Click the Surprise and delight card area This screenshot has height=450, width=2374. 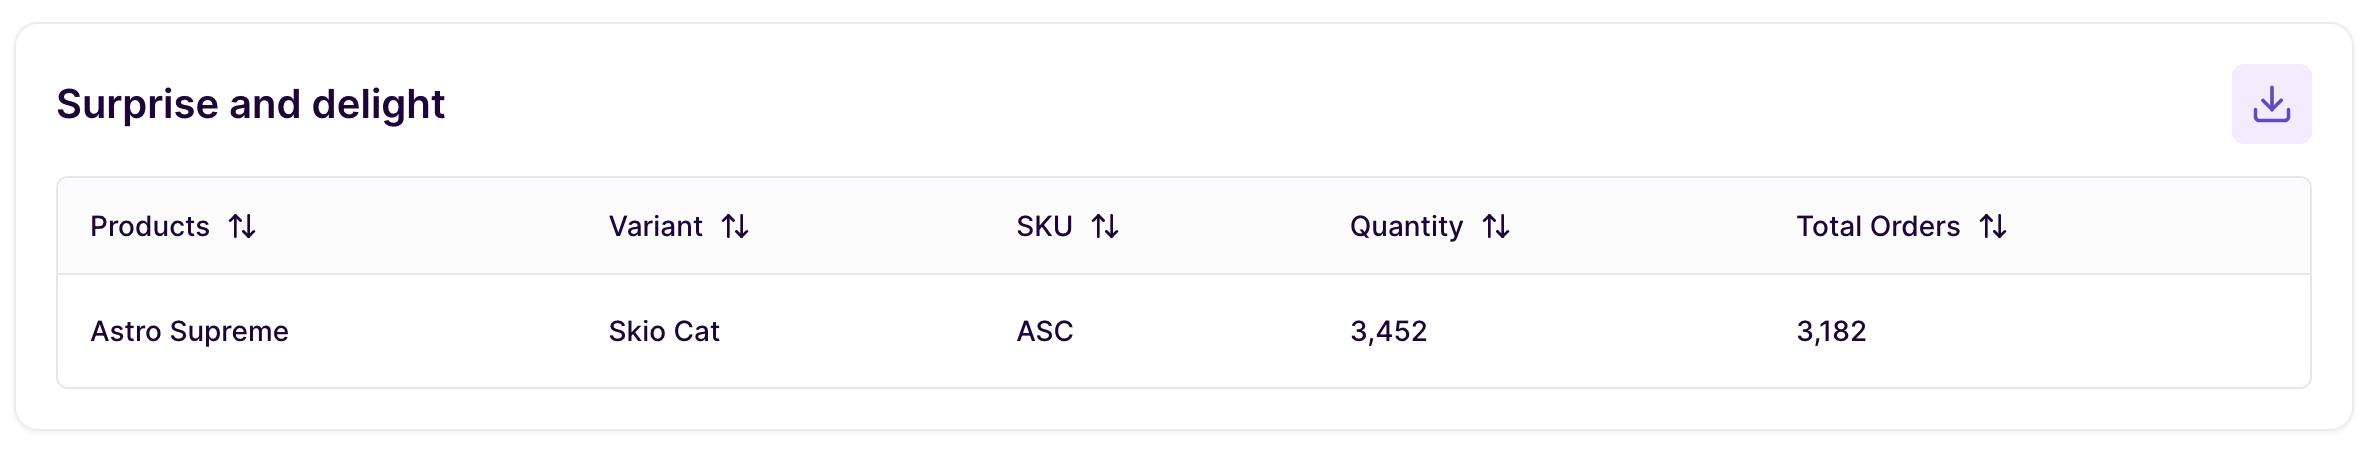coord(1184,226)
